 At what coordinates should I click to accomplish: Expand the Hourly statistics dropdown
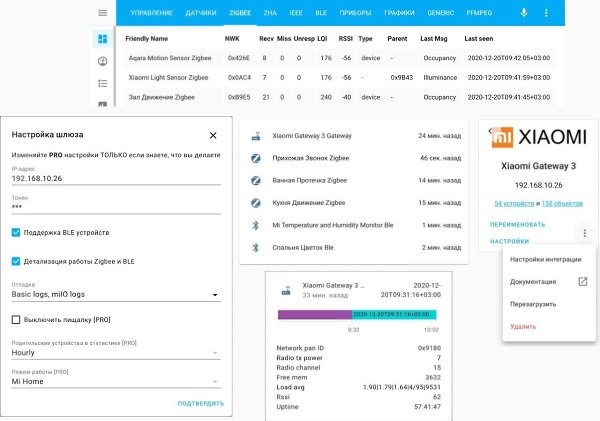point(116,352)
